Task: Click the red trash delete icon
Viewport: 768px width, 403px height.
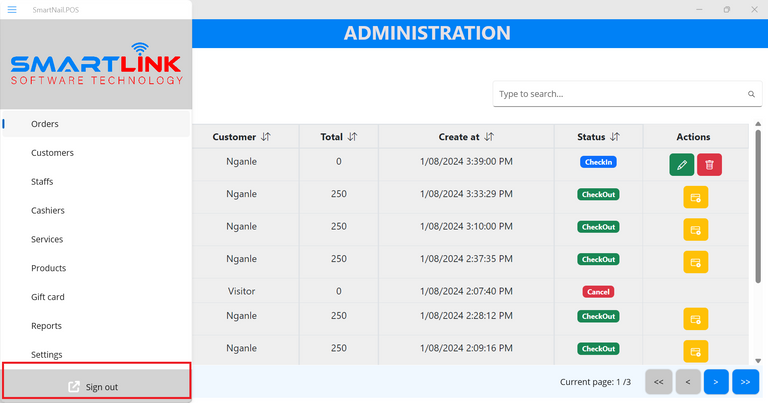Action: click(709, 165)
